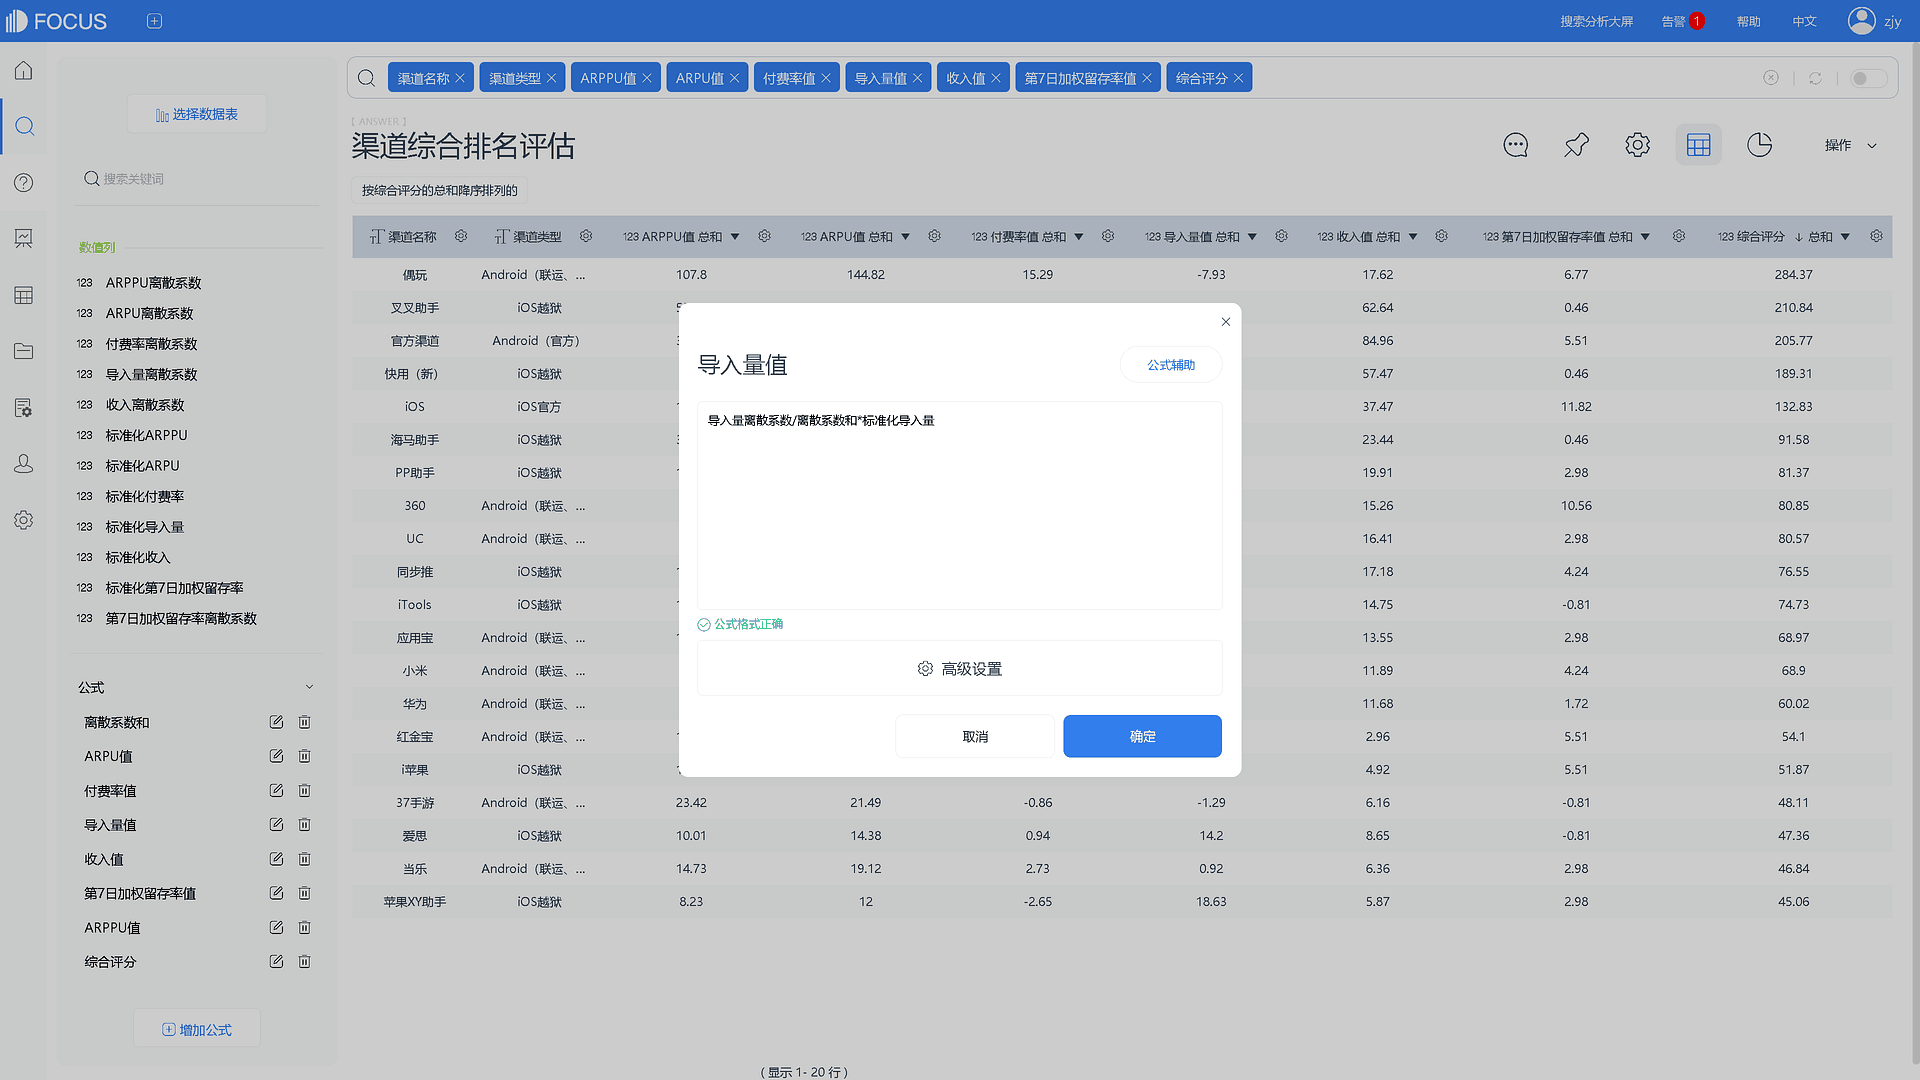The width and height of the screenshot is (1920, 1080).
Task: Pin the answer with the pin icon
Action: (x=1577, y=145)
